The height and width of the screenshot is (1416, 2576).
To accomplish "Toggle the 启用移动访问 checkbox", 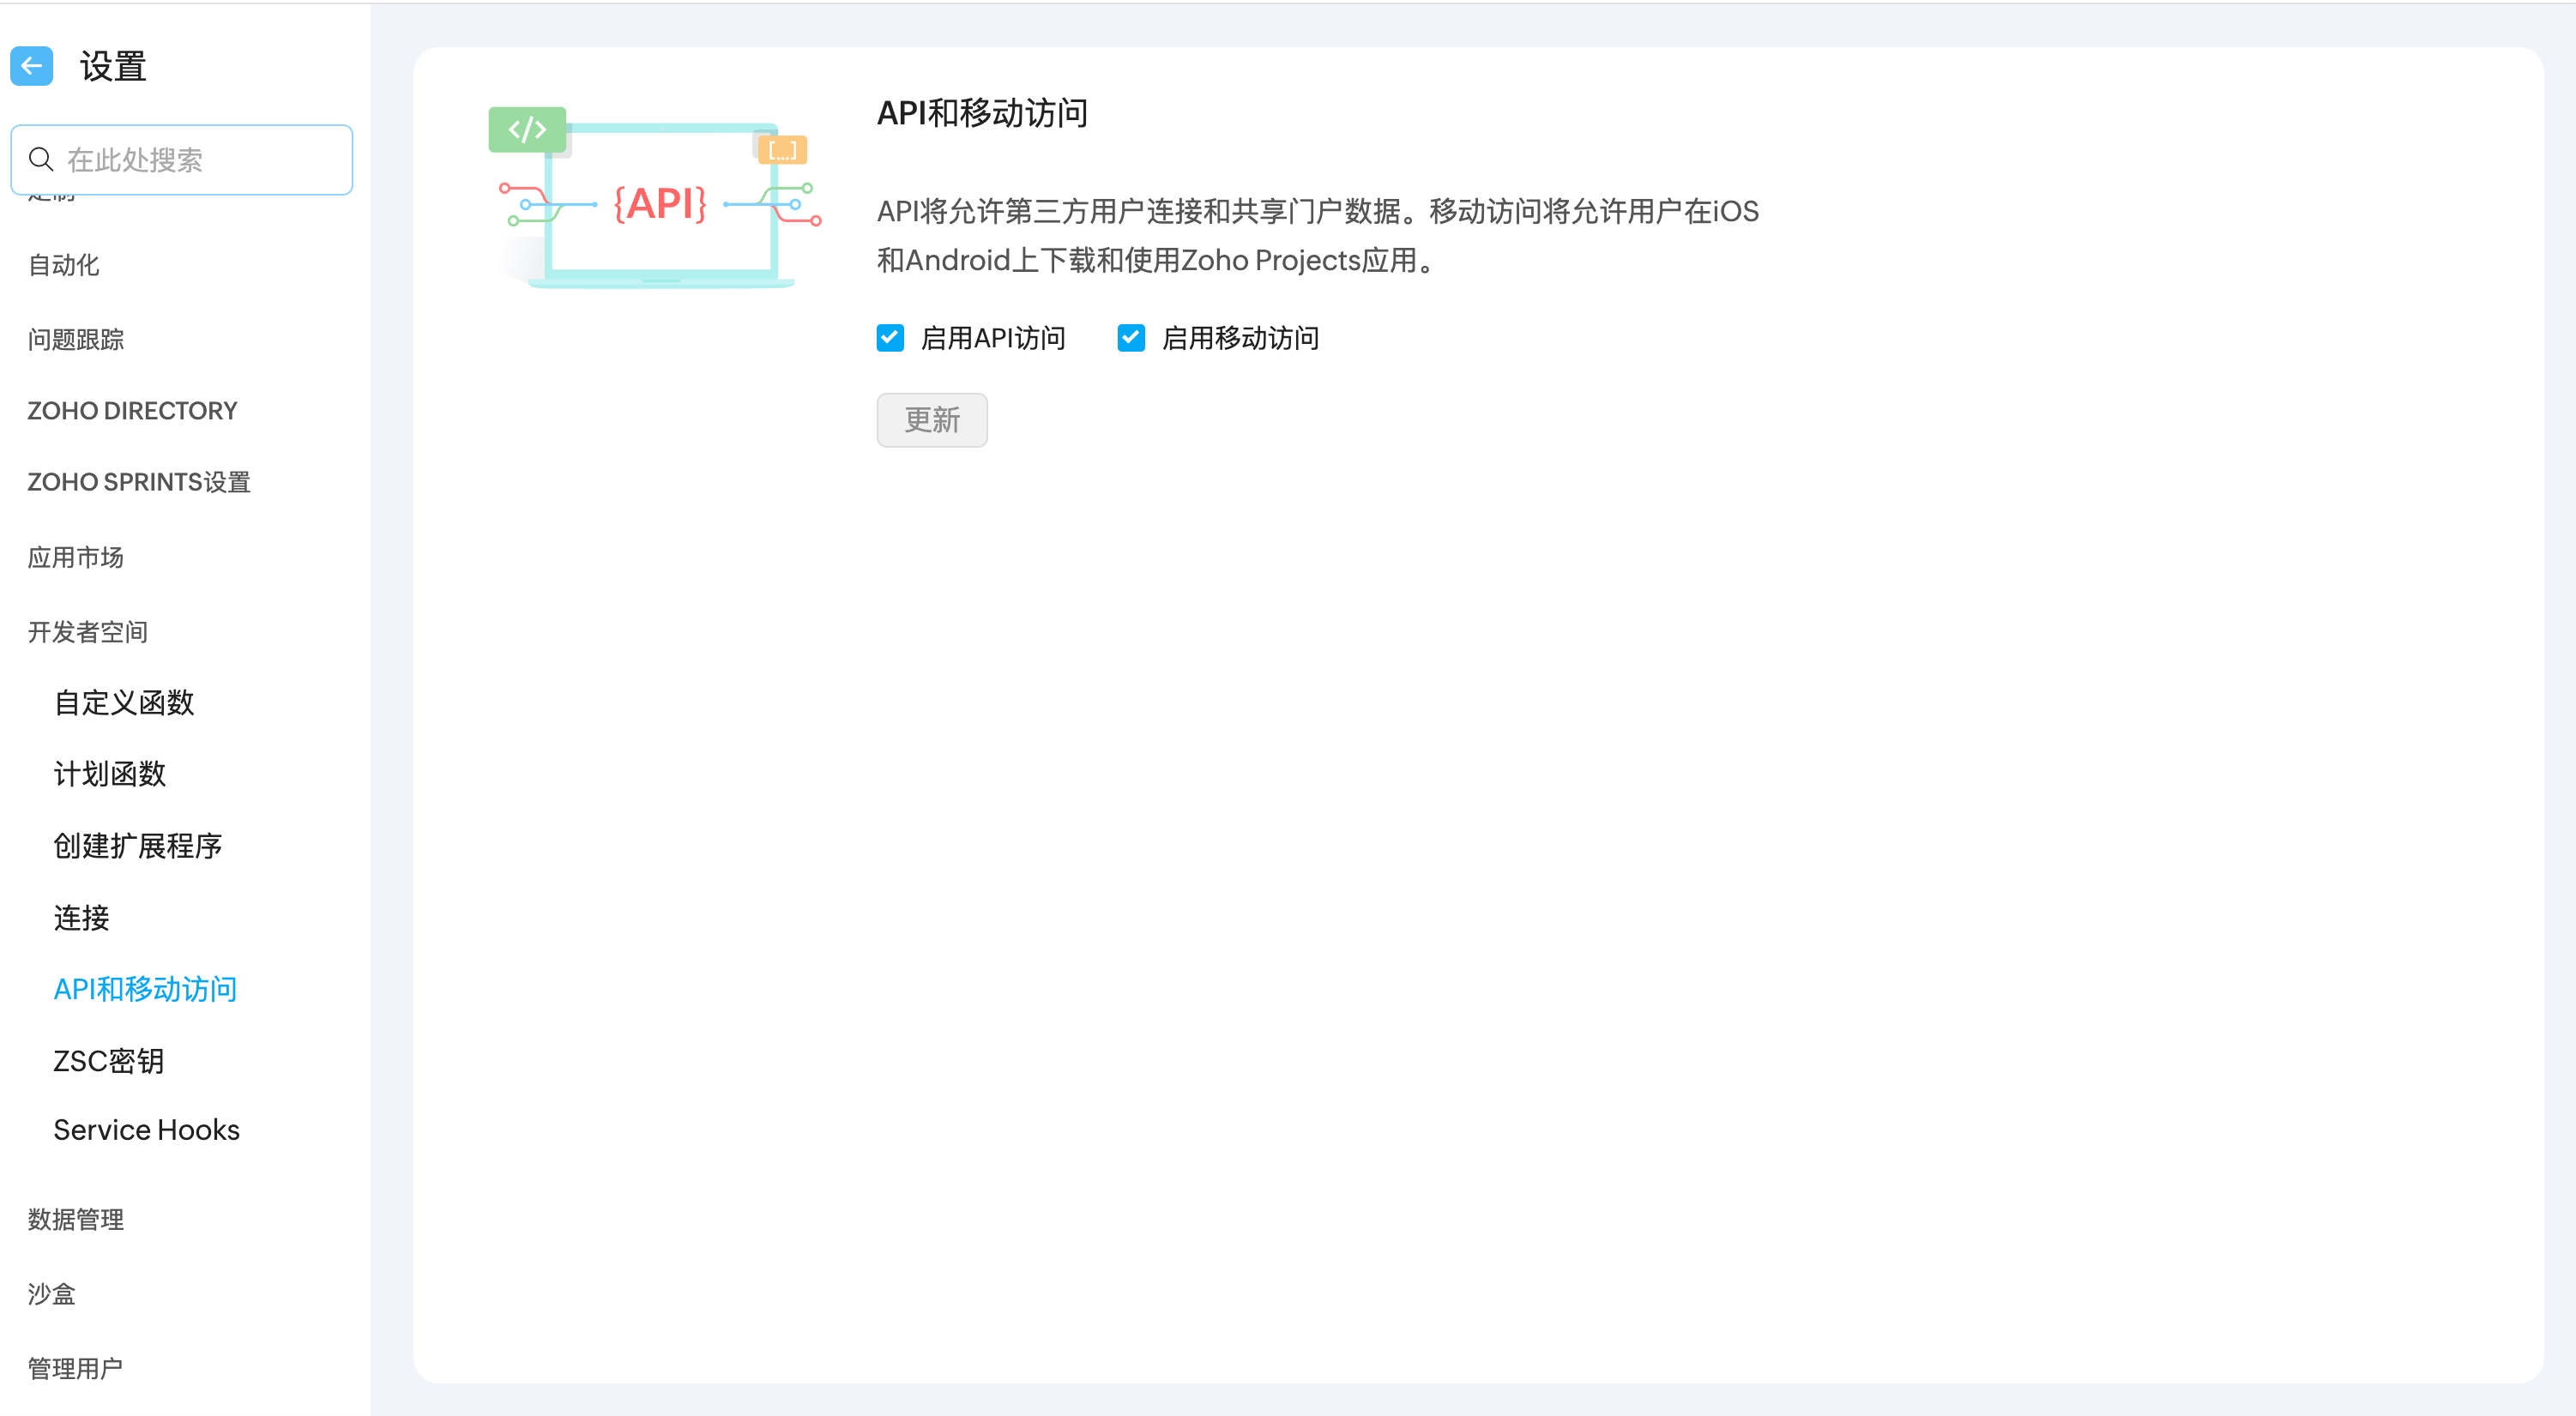I will coord(1131,338).
